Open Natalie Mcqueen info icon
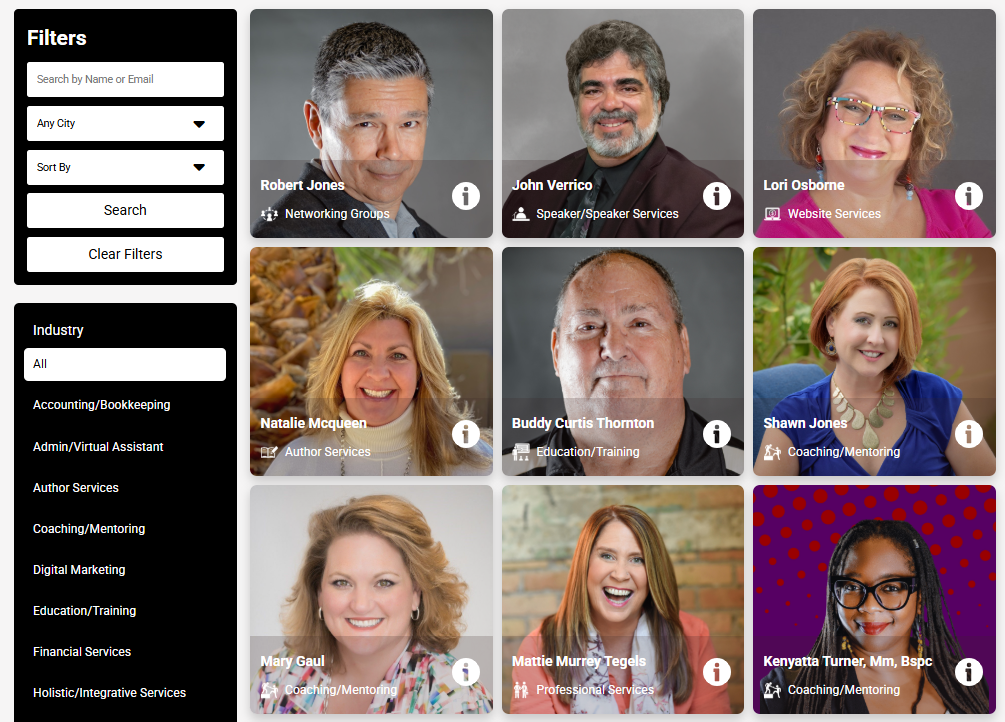The image size is (1005, 722). tap(465, 434)
